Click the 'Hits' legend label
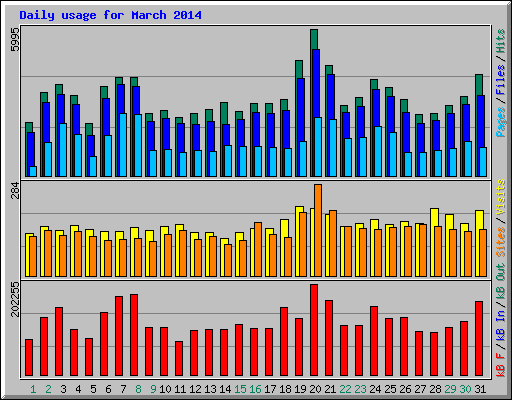Viewport: 512px width, 400px height. click(x=500, y=41)
